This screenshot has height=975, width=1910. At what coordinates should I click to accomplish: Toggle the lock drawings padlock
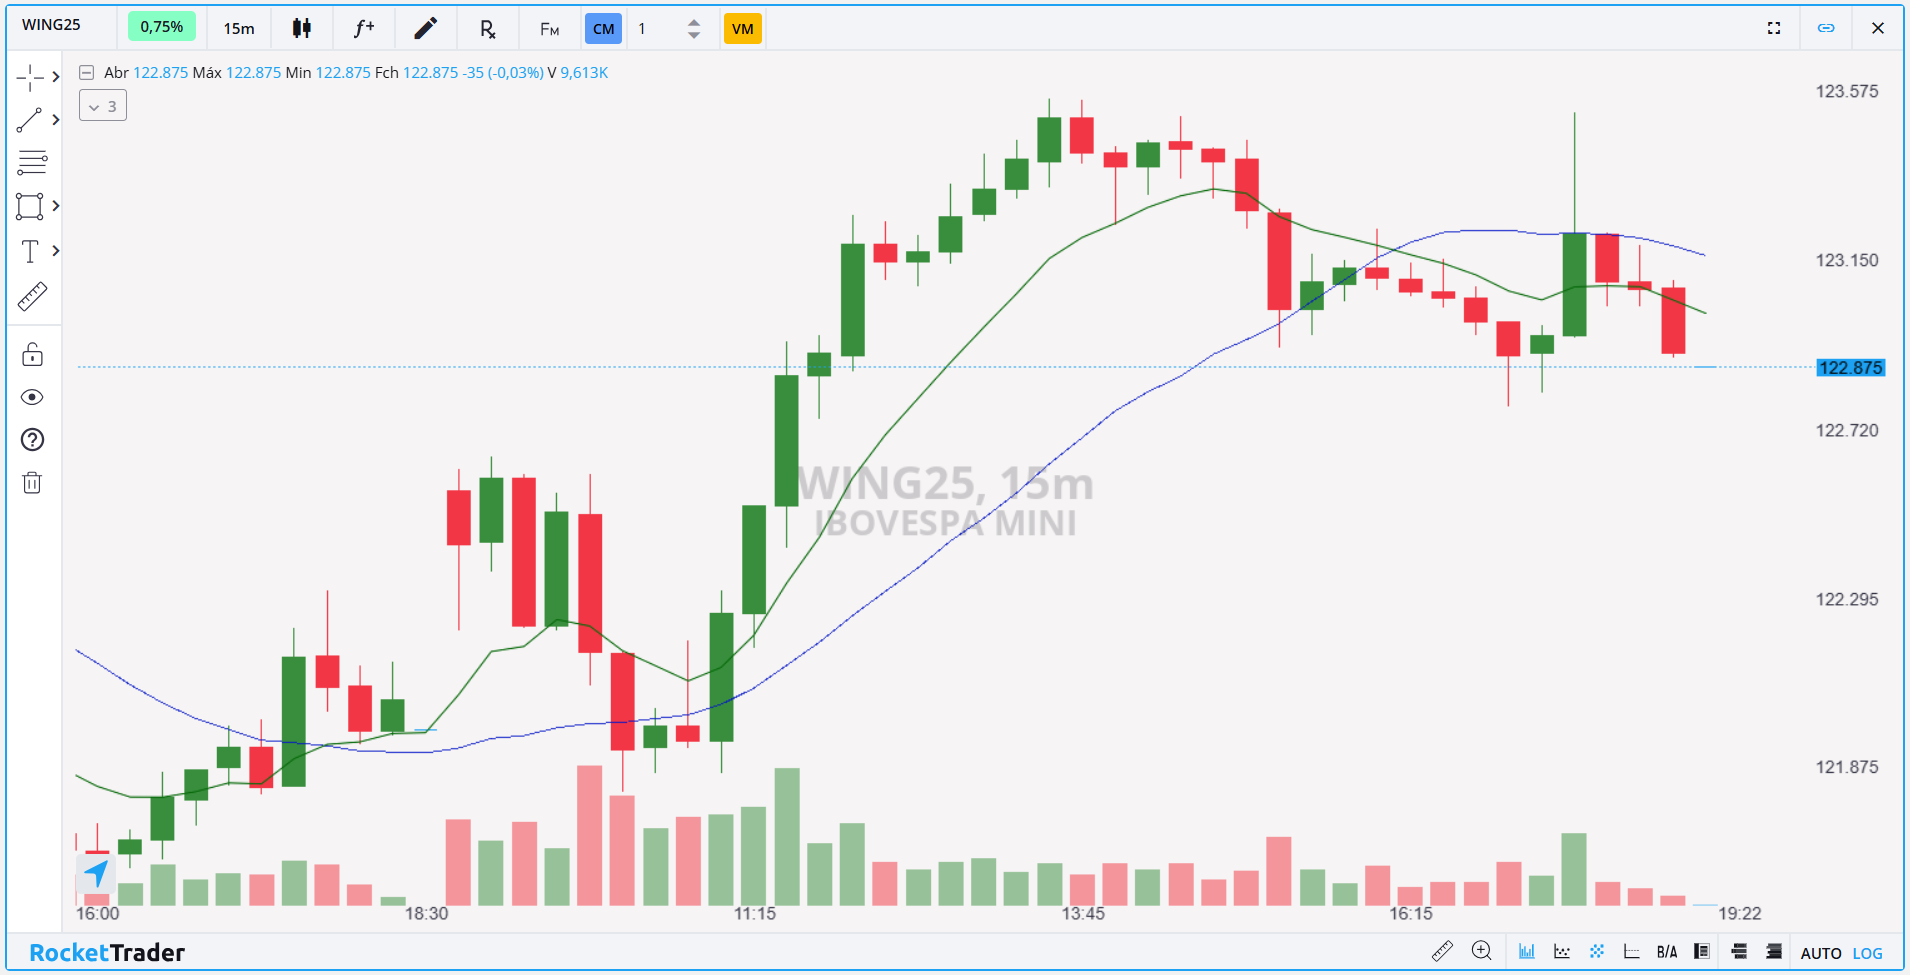pos(32,354)
